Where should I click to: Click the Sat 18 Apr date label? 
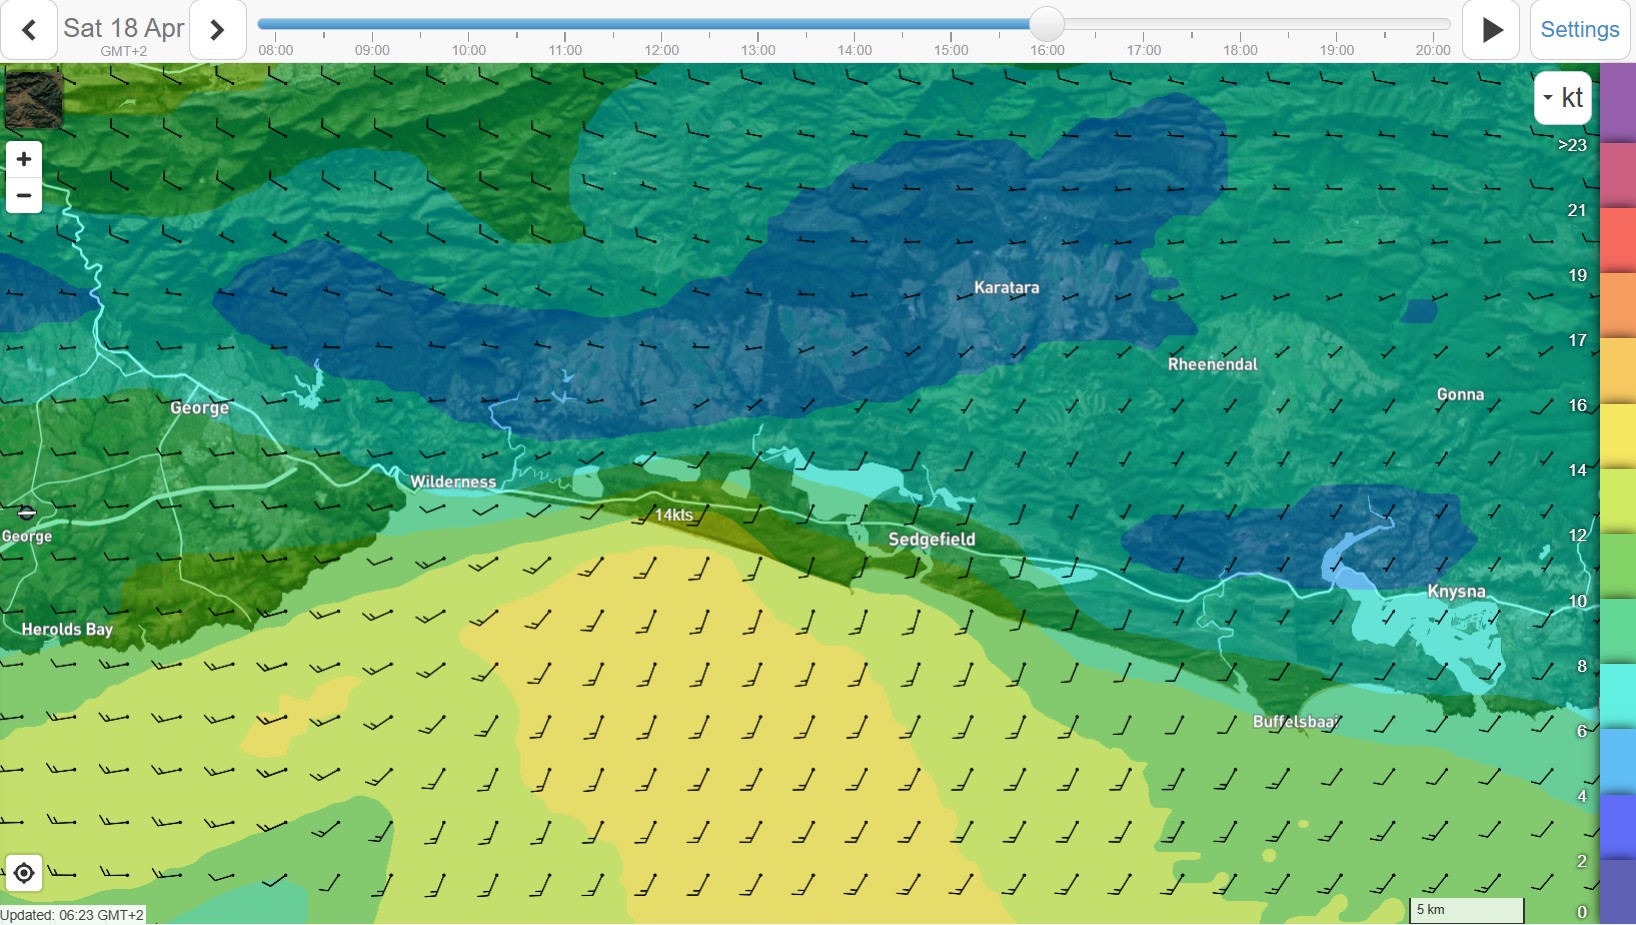tap(123, 28)
